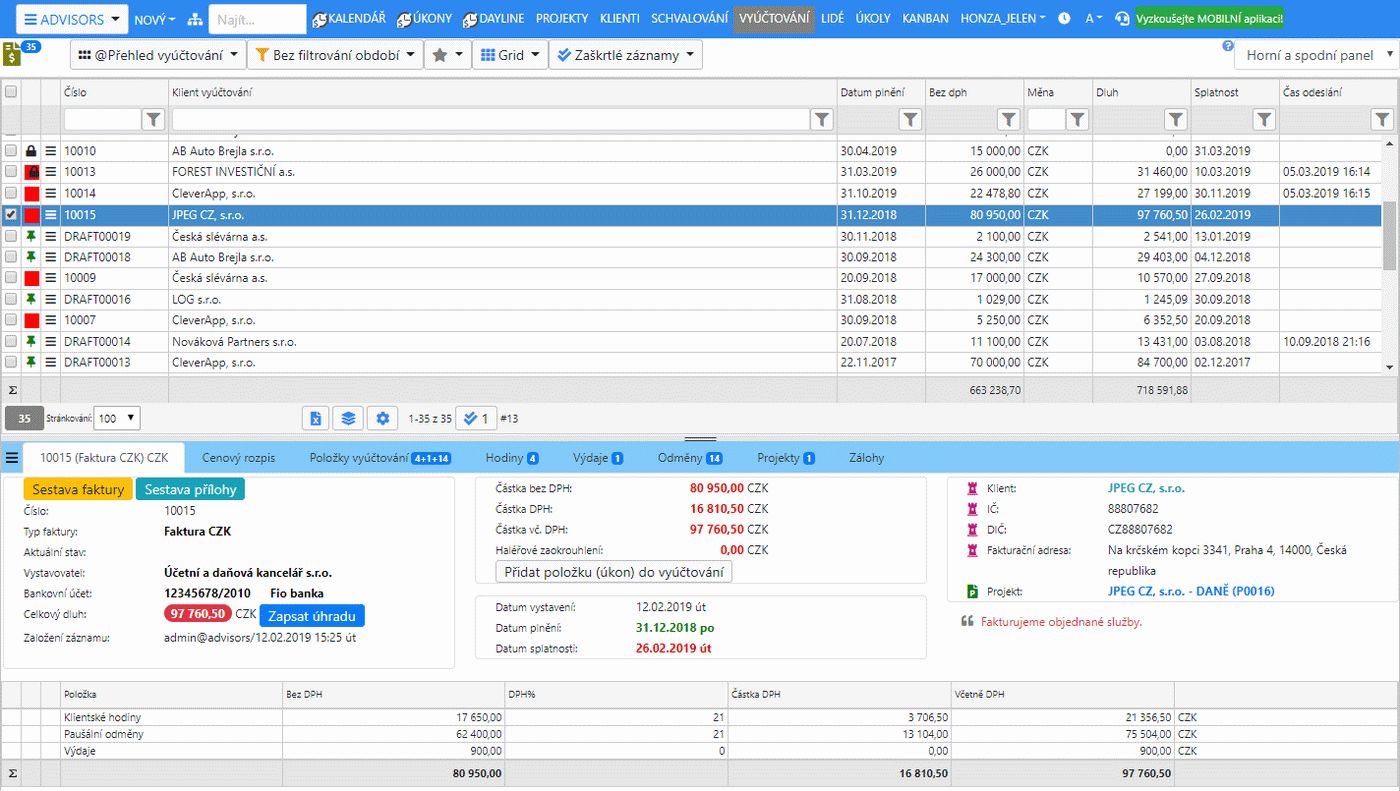Switch to the Zálohy tab
The image size is (1400, 791).
click(x=866, y=458)
